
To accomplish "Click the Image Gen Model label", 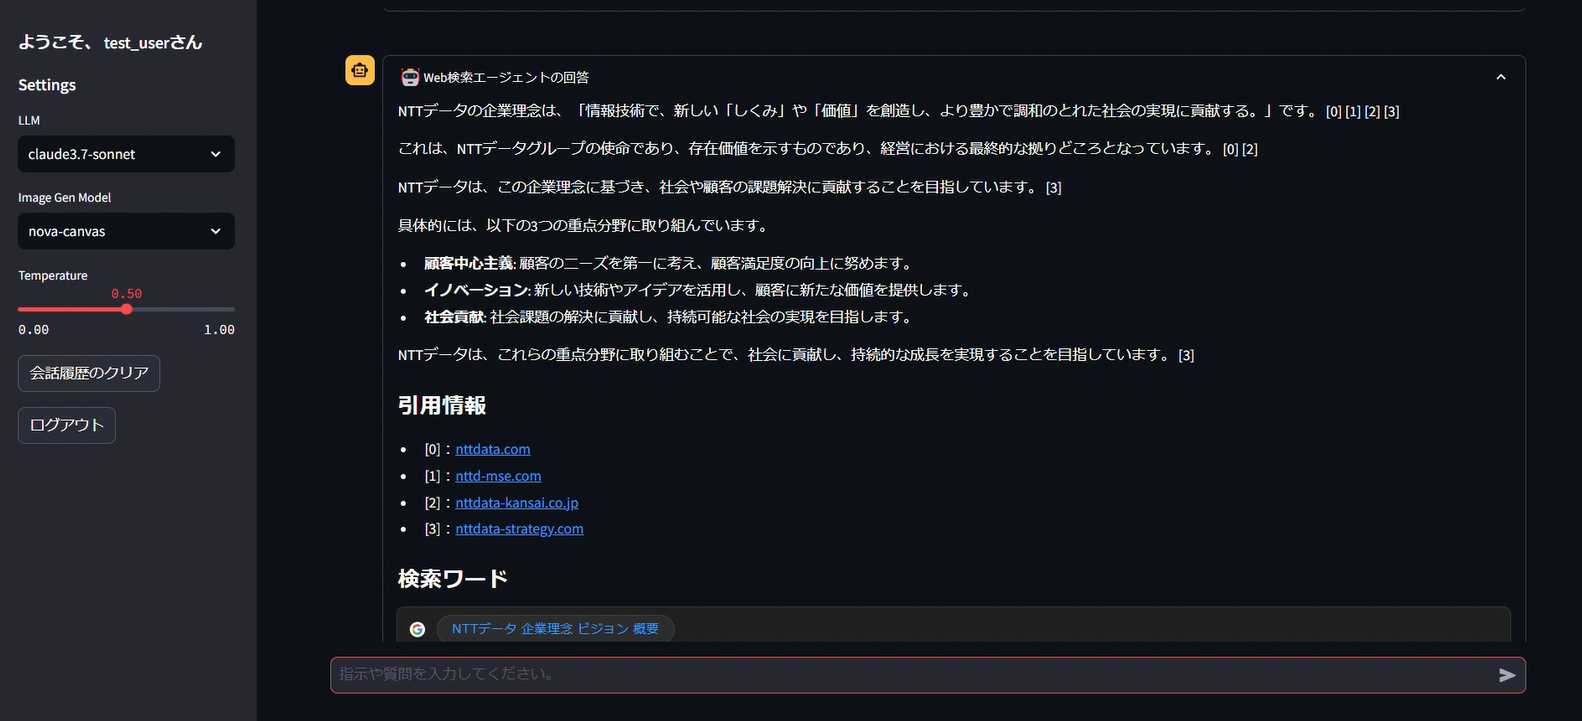I will tap(65, 198).
